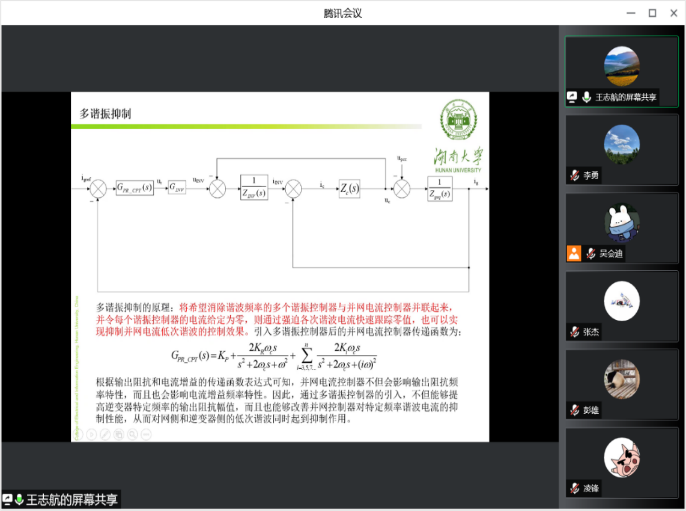
Task: Click the green mic icon at bottom-left
Action: coord(18,499)
